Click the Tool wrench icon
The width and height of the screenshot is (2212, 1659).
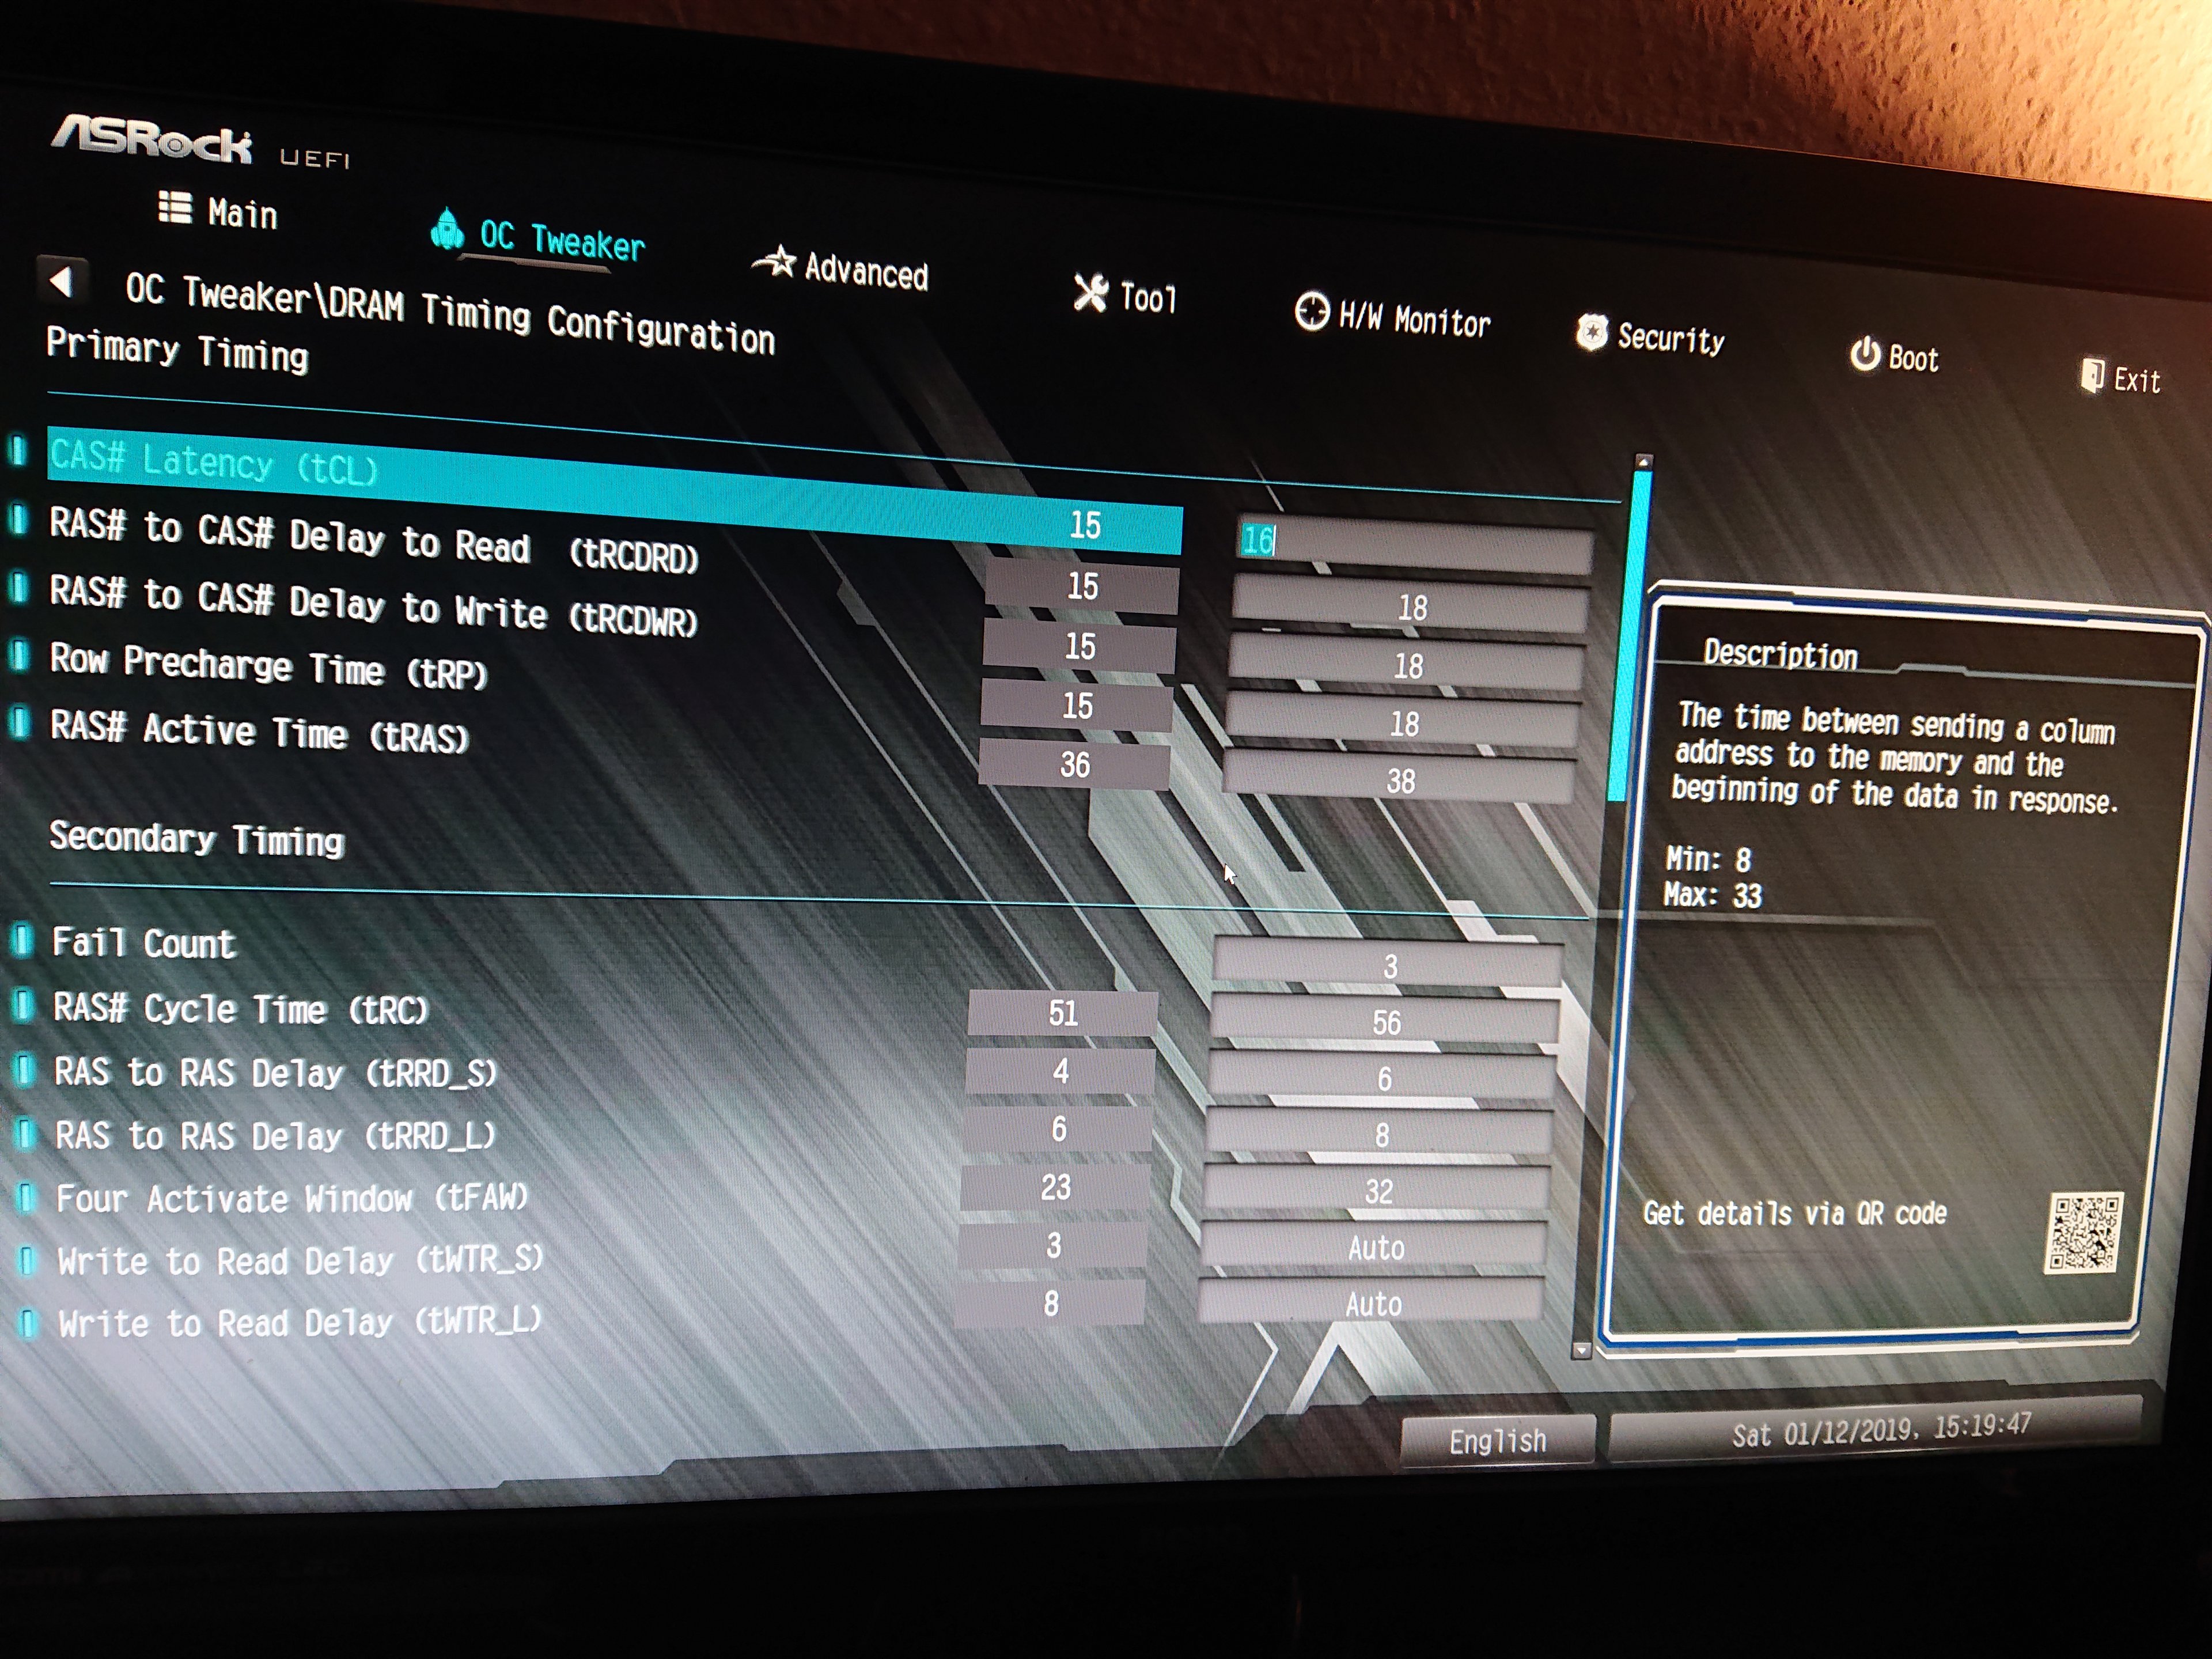[x=1090, y=293]
